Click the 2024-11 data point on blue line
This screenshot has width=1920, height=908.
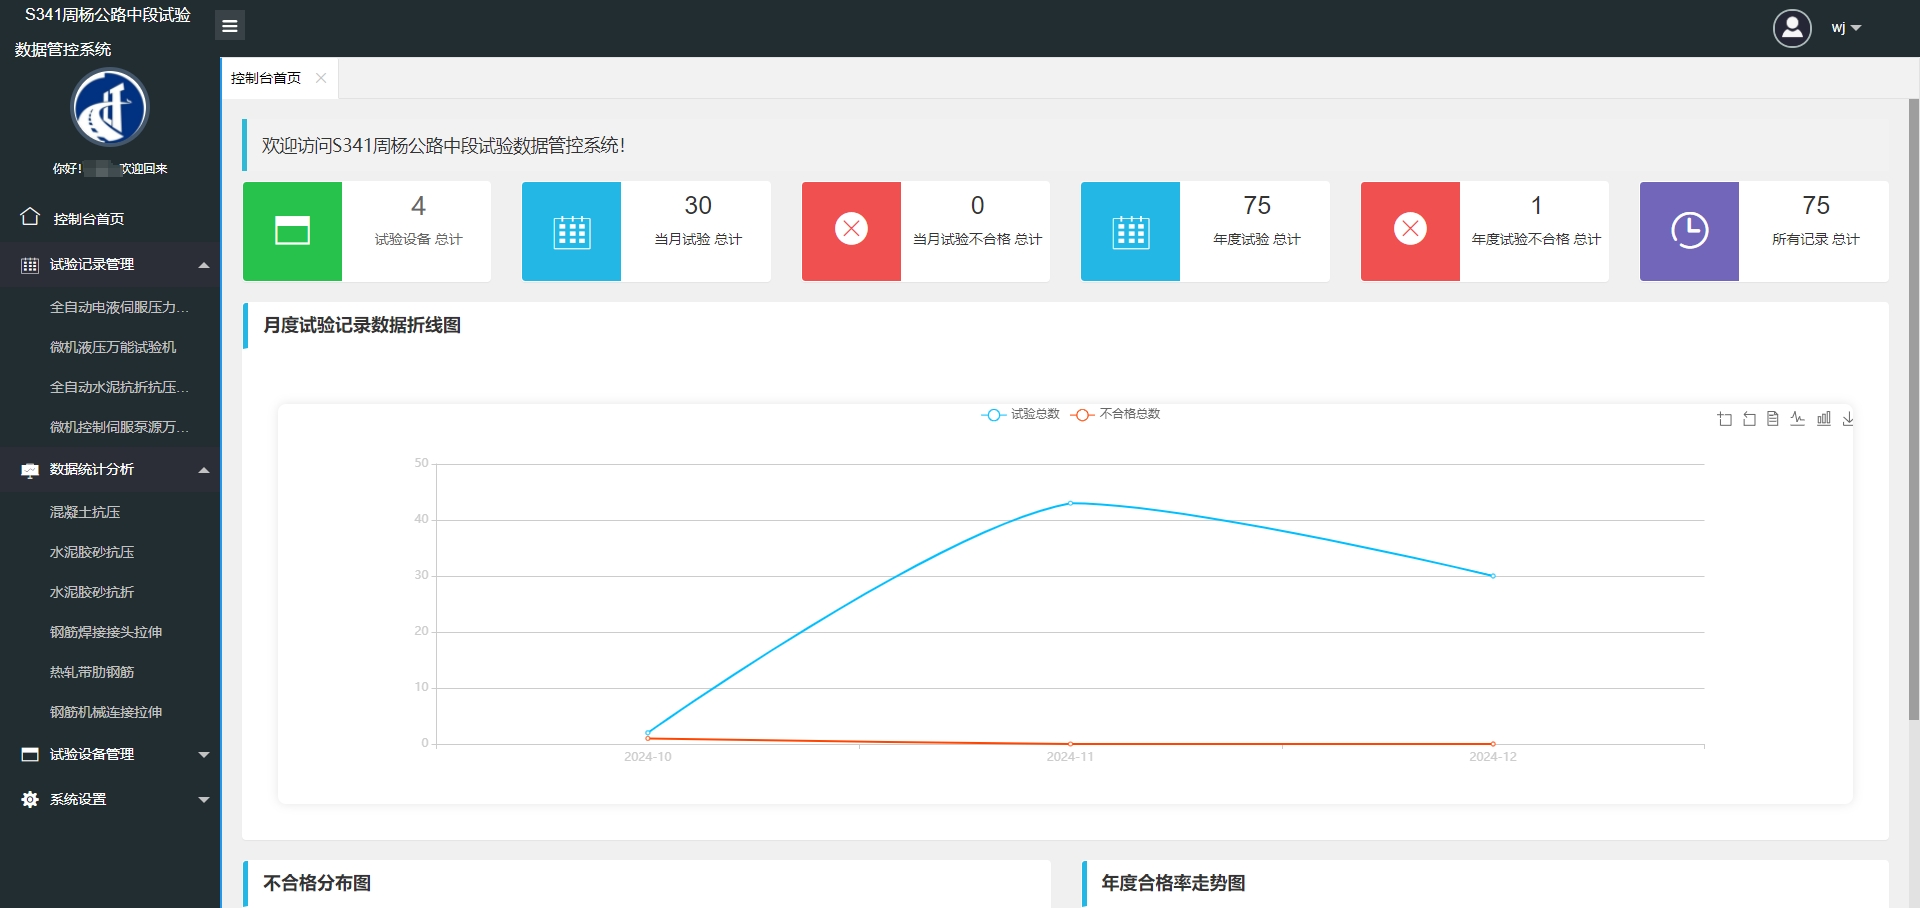1070,503
